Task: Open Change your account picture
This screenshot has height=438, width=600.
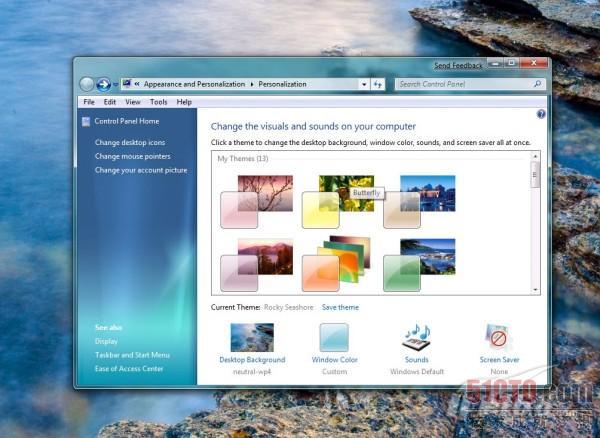Action: (x=141, y=170)
